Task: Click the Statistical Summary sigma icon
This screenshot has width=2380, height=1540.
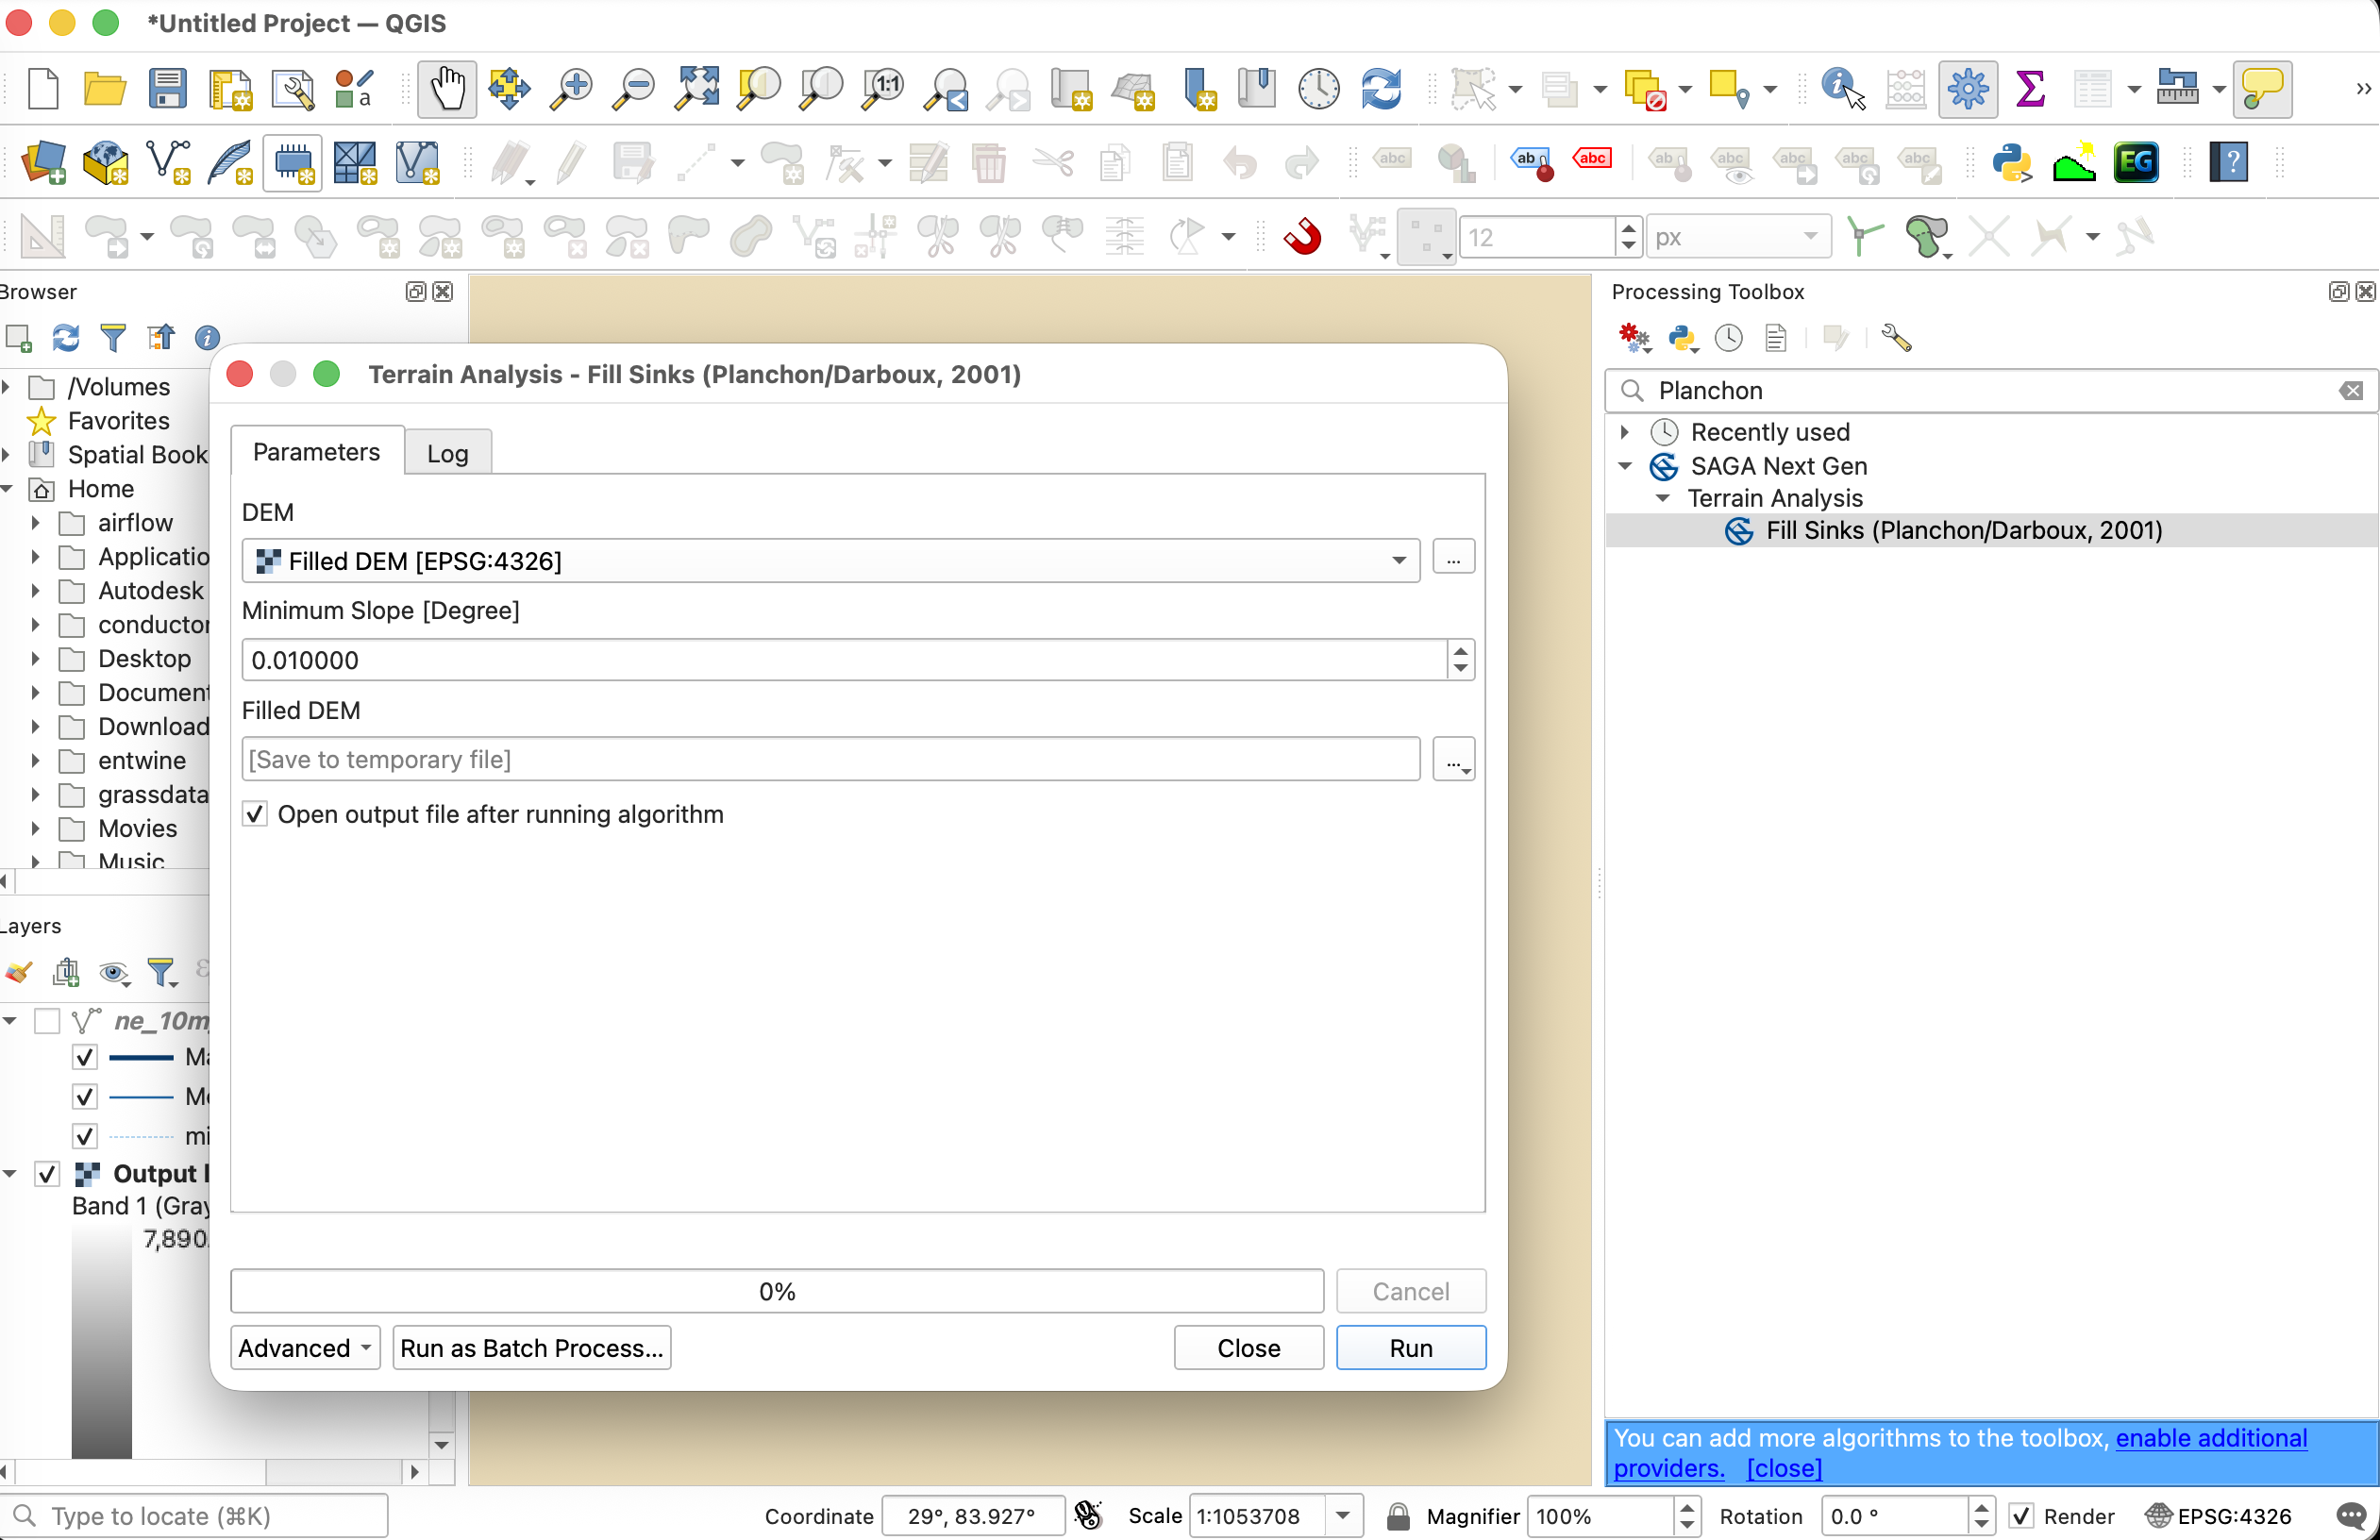Action: (2030, 89)
